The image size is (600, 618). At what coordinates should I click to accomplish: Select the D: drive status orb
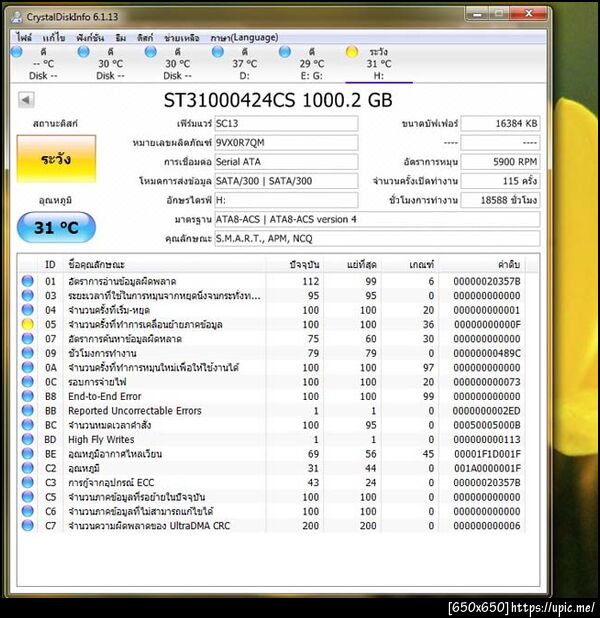coord(218,52)
